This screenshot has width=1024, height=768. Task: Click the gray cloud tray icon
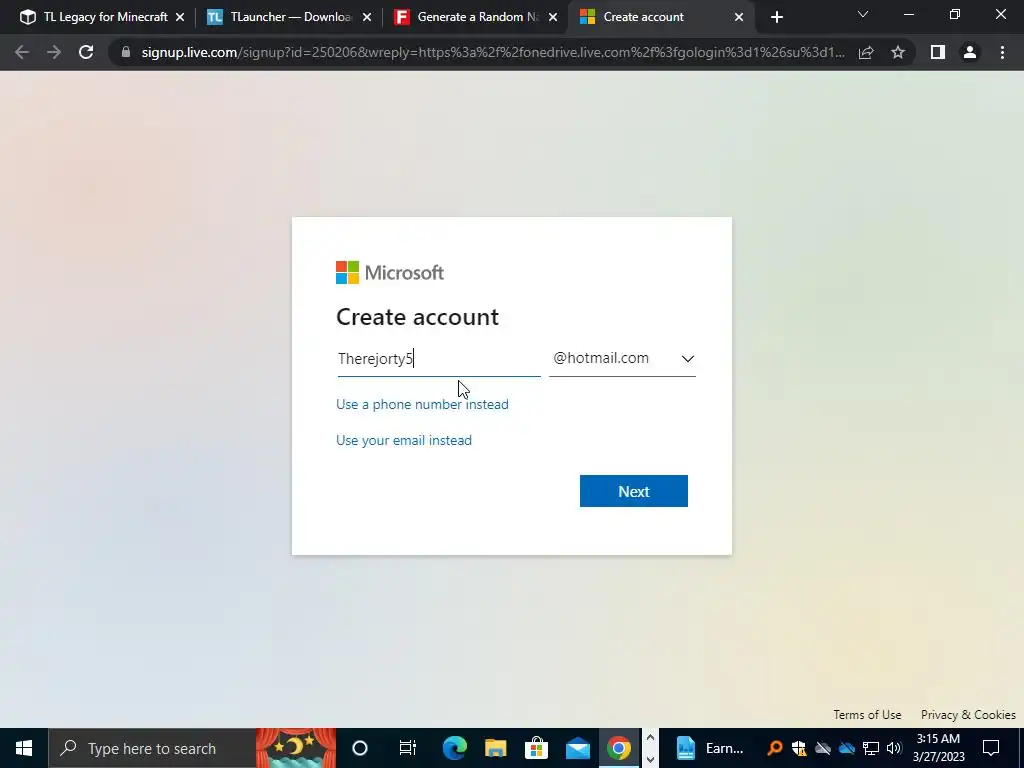(823, 748)
